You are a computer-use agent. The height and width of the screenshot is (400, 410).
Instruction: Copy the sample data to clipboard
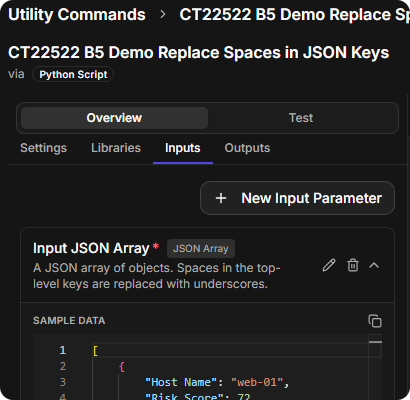tap(375, 321)
